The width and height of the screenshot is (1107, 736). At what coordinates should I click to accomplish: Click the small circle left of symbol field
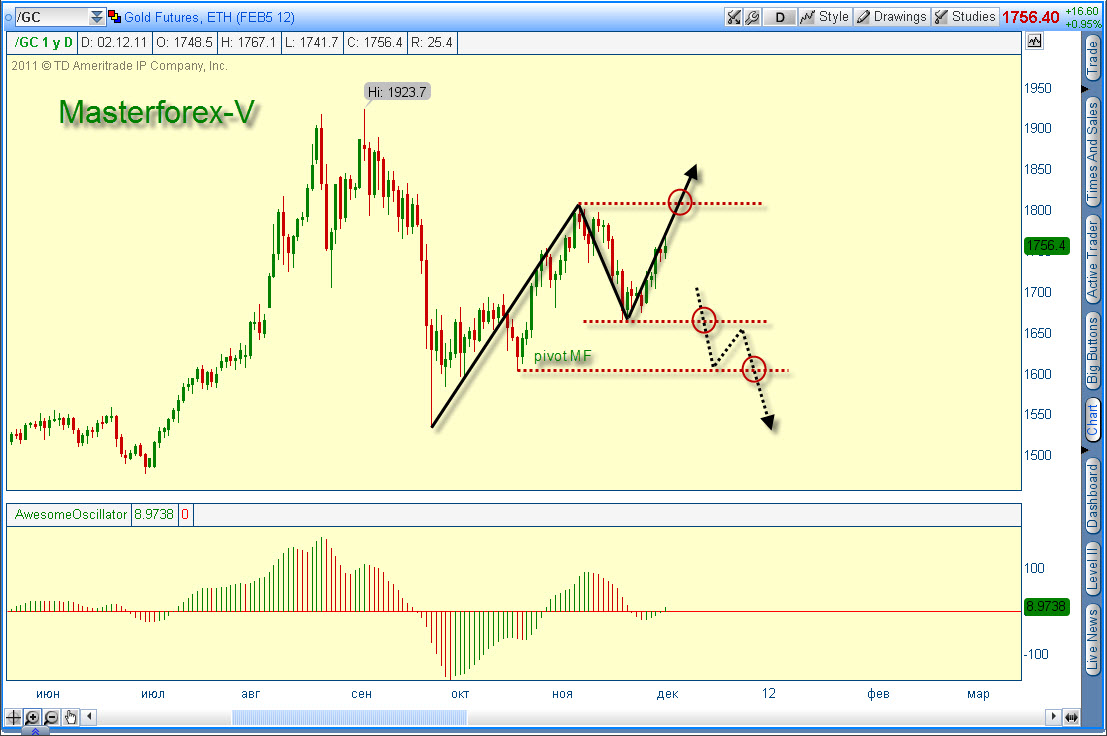(8, 17)
